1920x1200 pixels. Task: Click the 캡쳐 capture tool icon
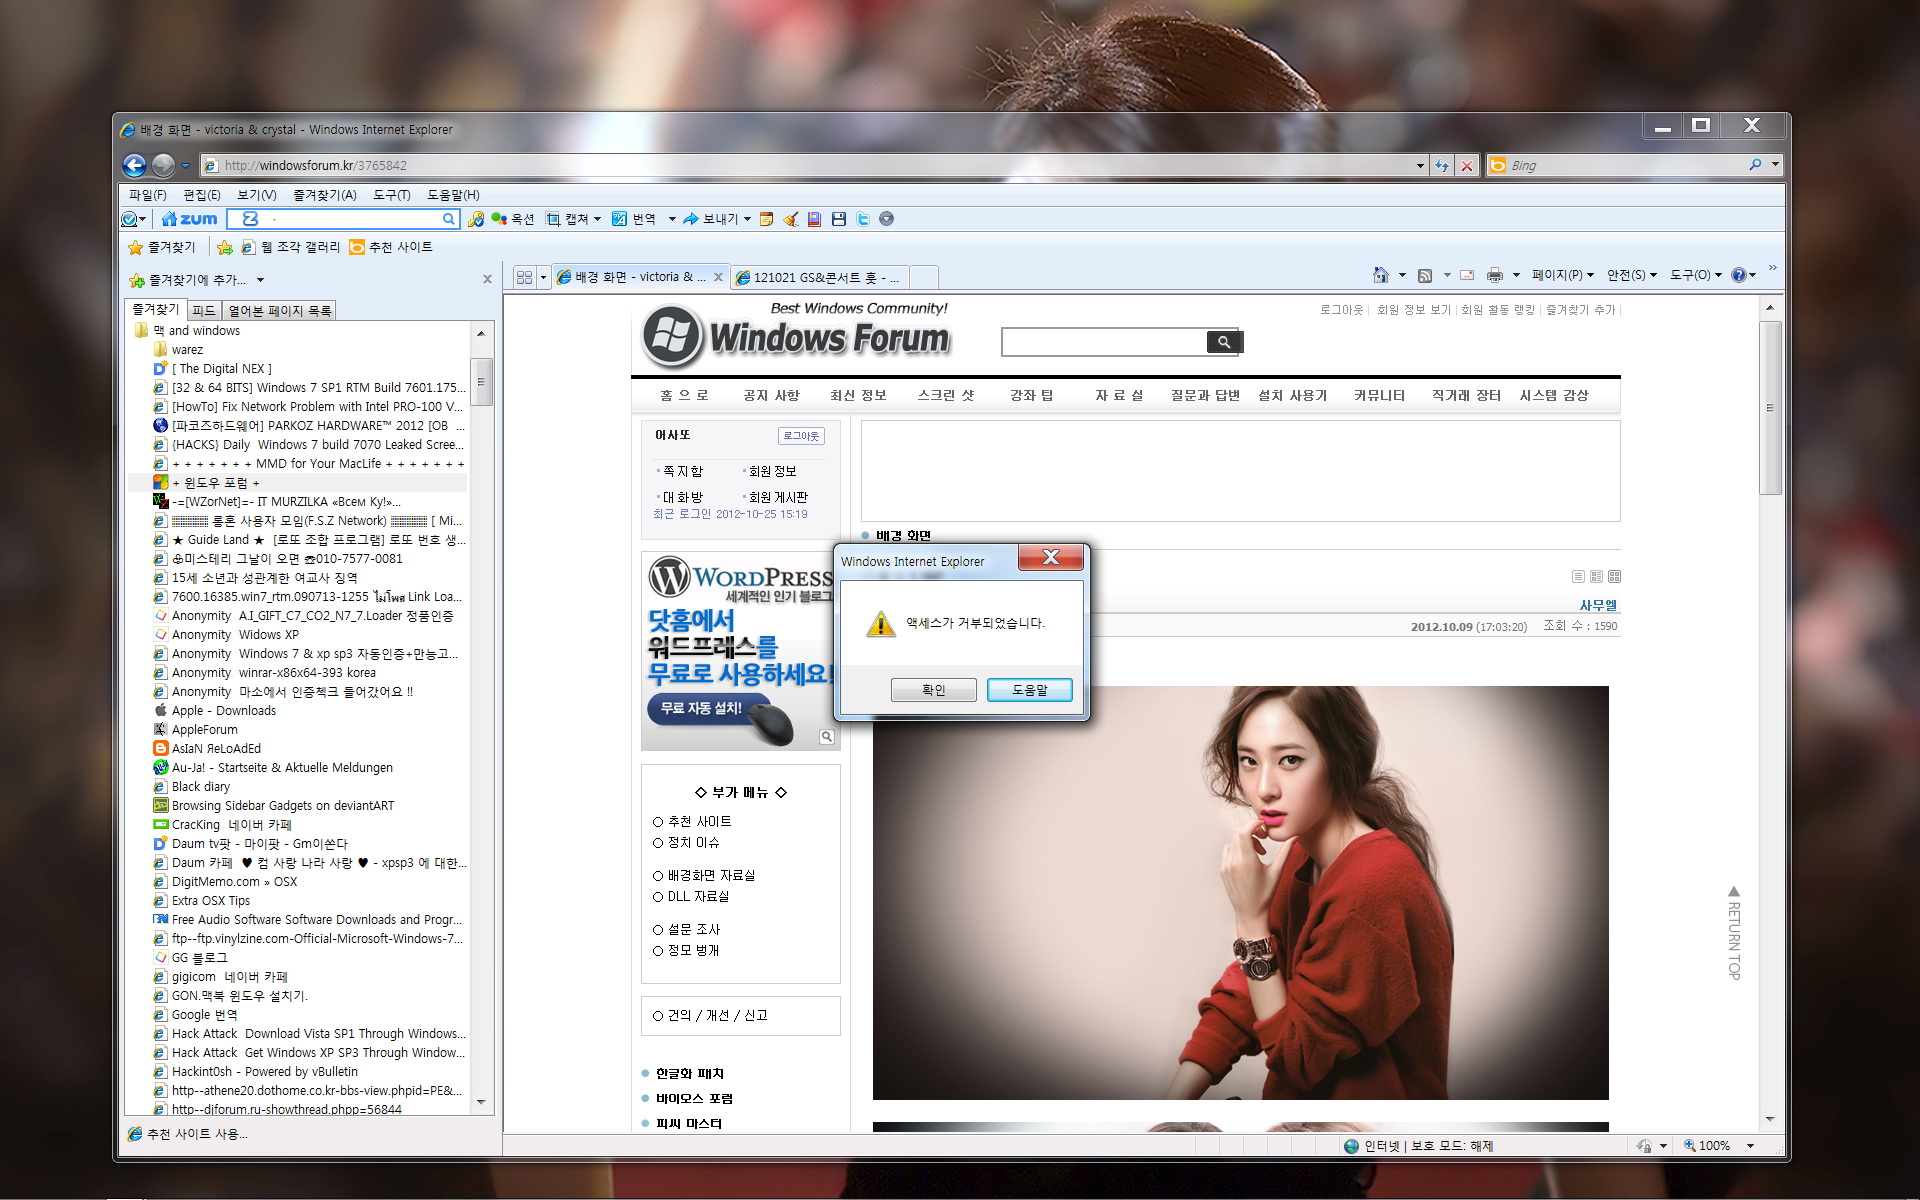(553, 219)
